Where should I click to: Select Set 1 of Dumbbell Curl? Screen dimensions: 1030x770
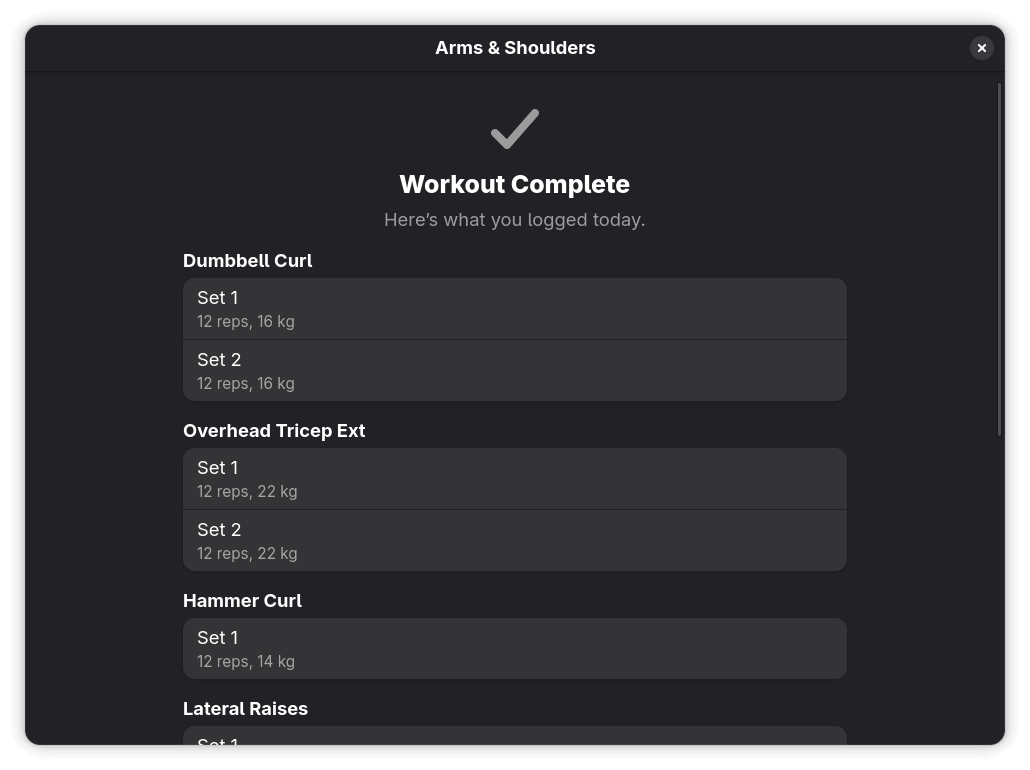514,308
